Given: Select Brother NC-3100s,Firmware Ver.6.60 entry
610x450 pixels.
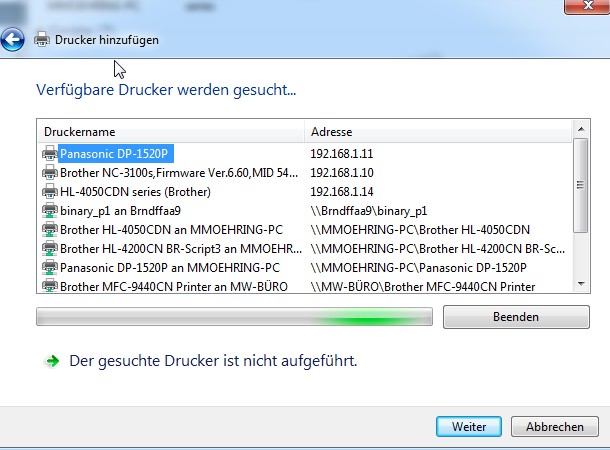Looking at the screenshot, I should (x=179, y=172).
